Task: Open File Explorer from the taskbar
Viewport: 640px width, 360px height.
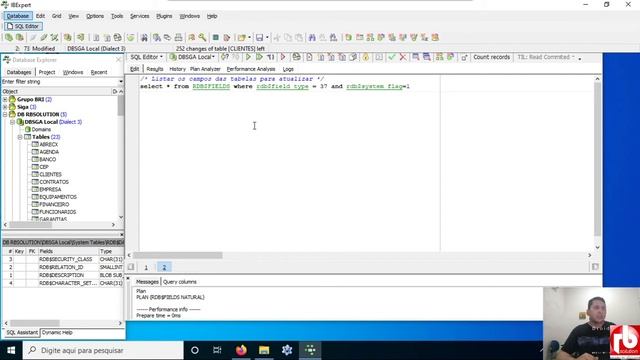Action: tap(264, 350)
